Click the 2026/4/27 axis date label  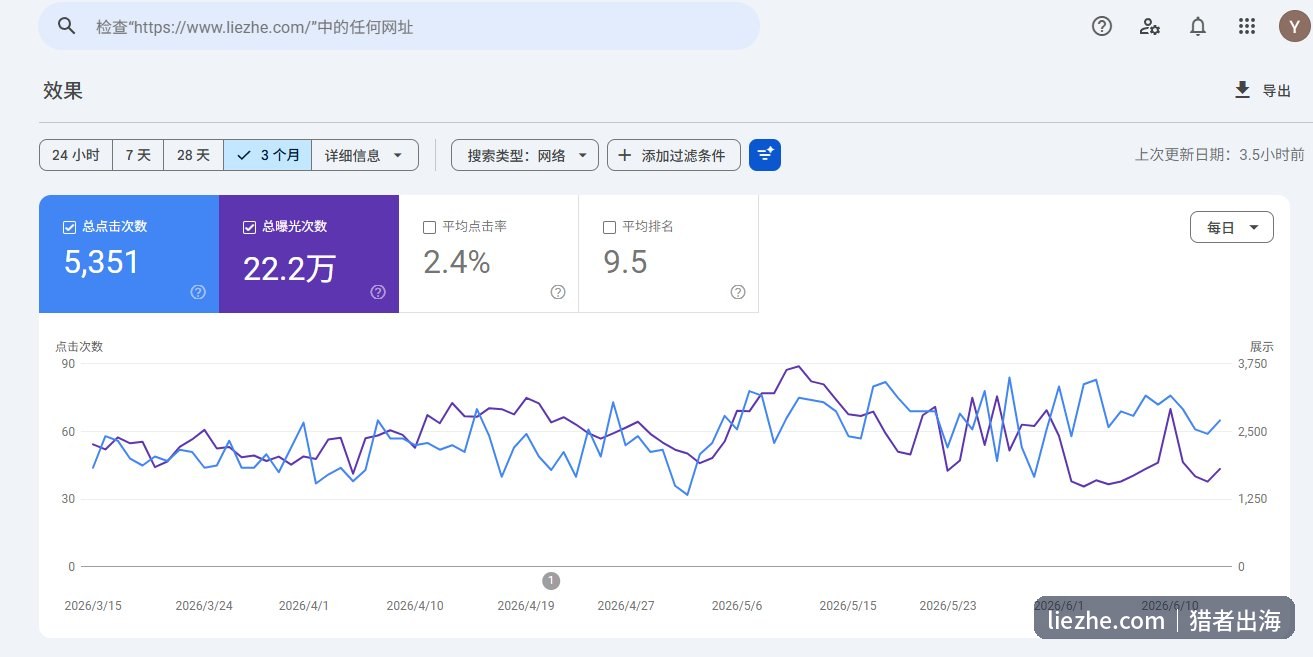click(x=626, y=606)
